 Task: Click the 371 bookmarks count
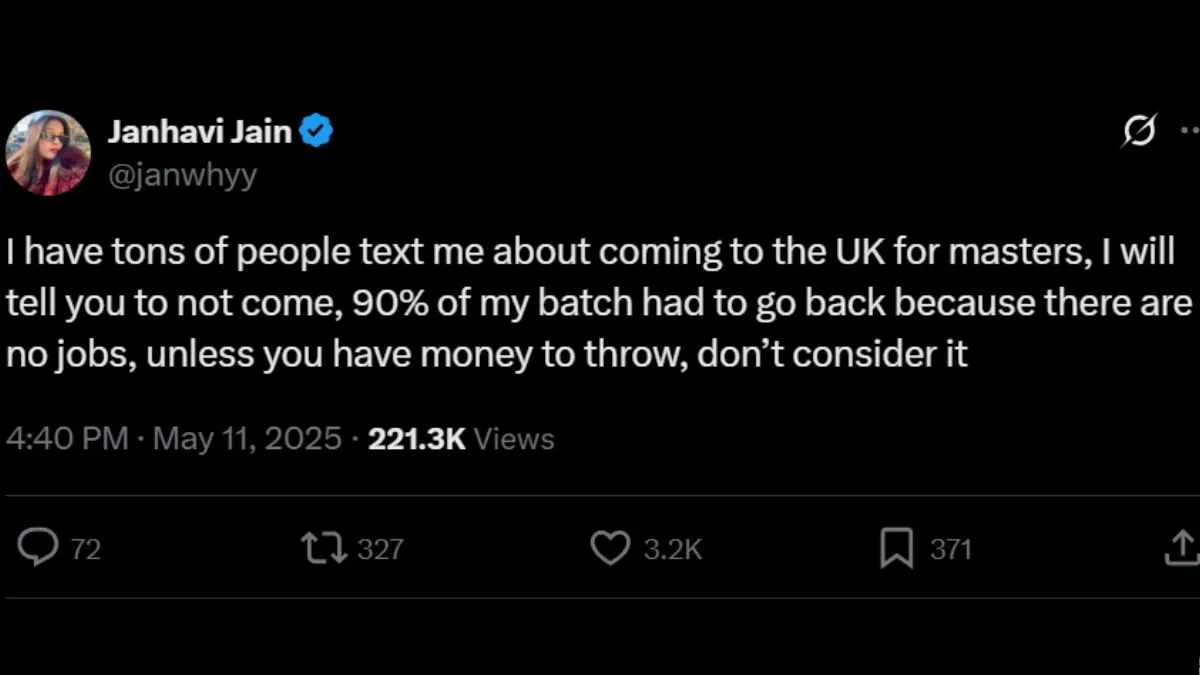coord(951,549)
